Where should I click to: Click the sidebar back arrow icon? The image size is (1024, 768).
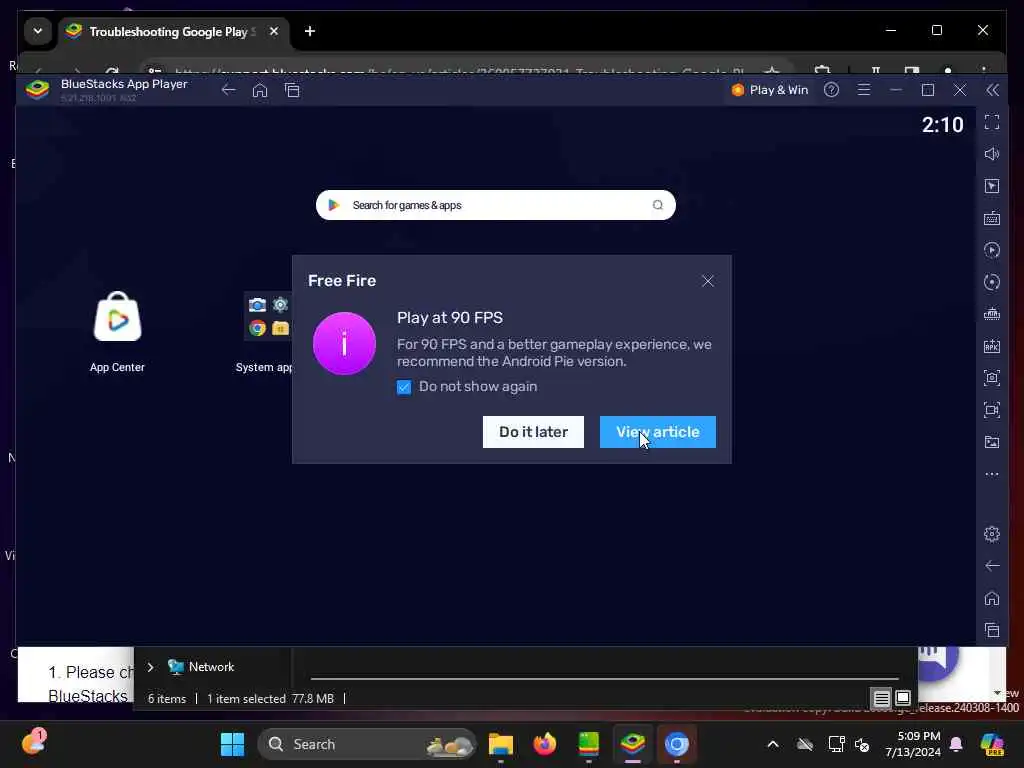(x=992, y=566)
